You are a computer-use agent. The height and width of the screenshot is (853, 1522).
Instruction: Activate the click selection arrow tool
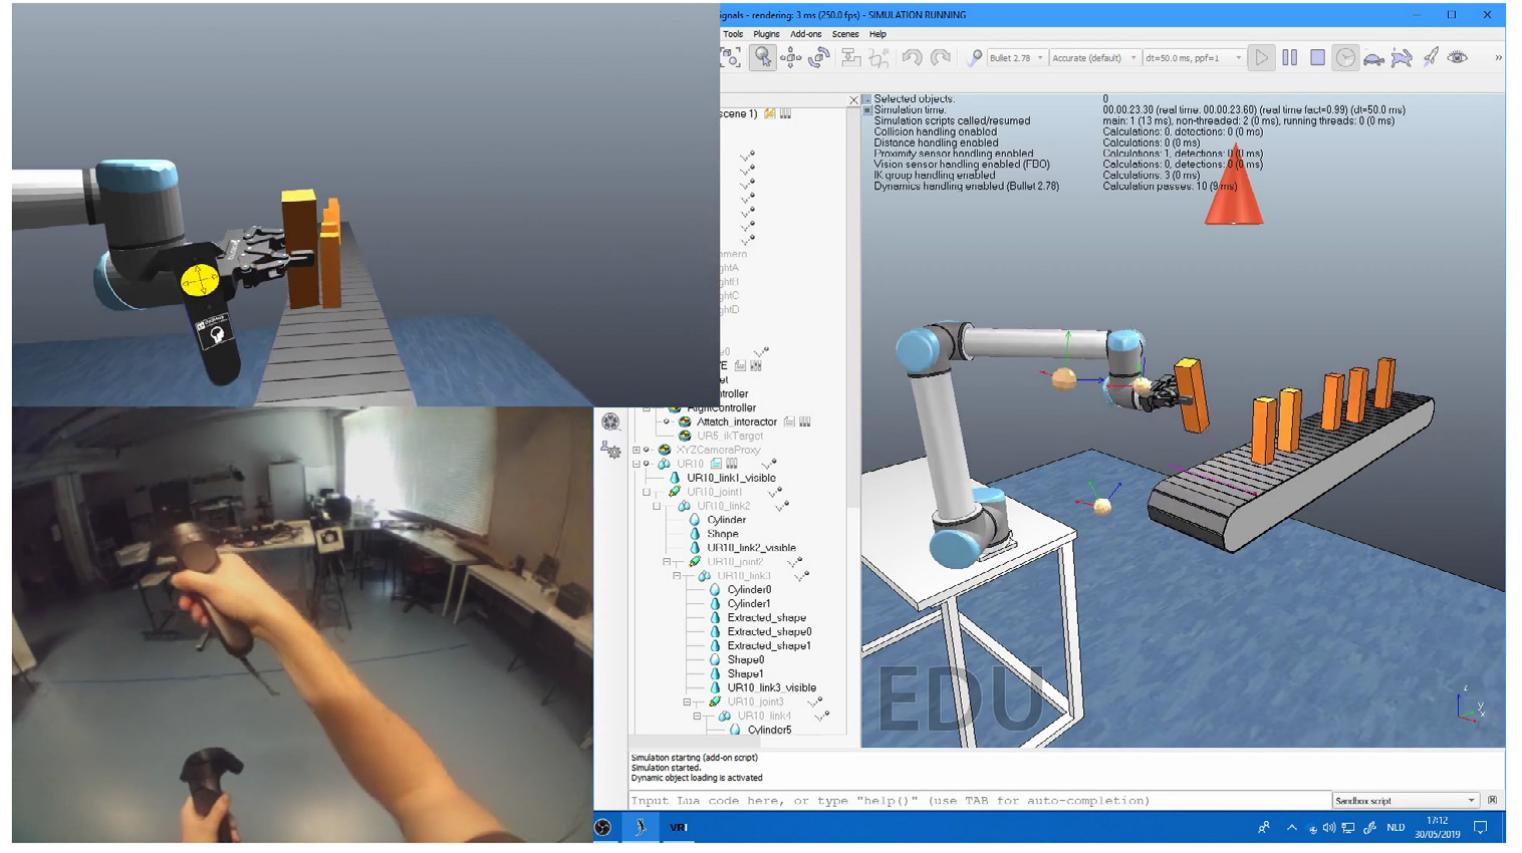763,58
